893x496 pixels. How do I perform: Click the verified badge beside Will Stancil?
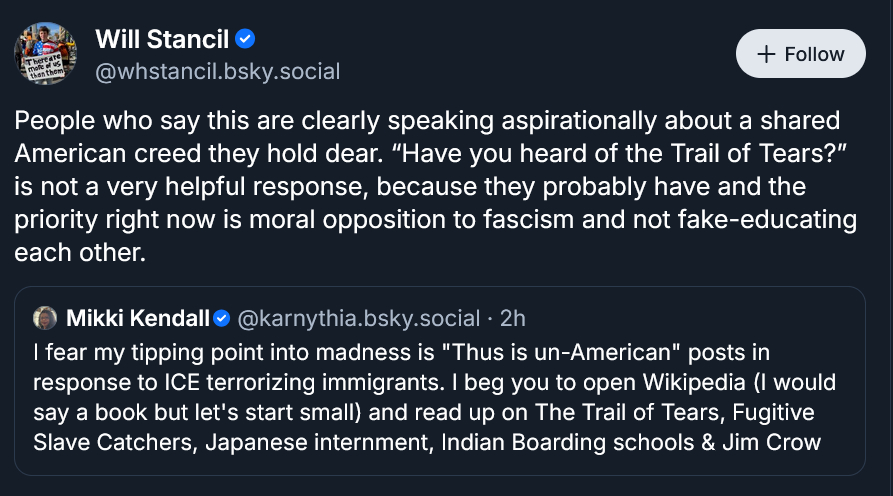coord(245,40)
